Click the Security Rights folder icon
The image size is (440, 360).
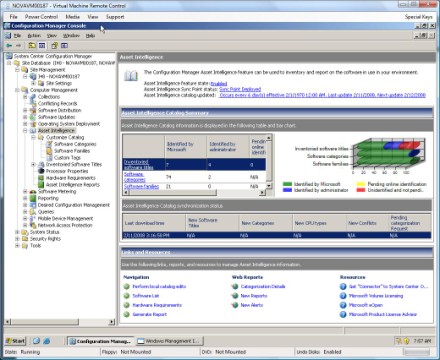point(25,239)
